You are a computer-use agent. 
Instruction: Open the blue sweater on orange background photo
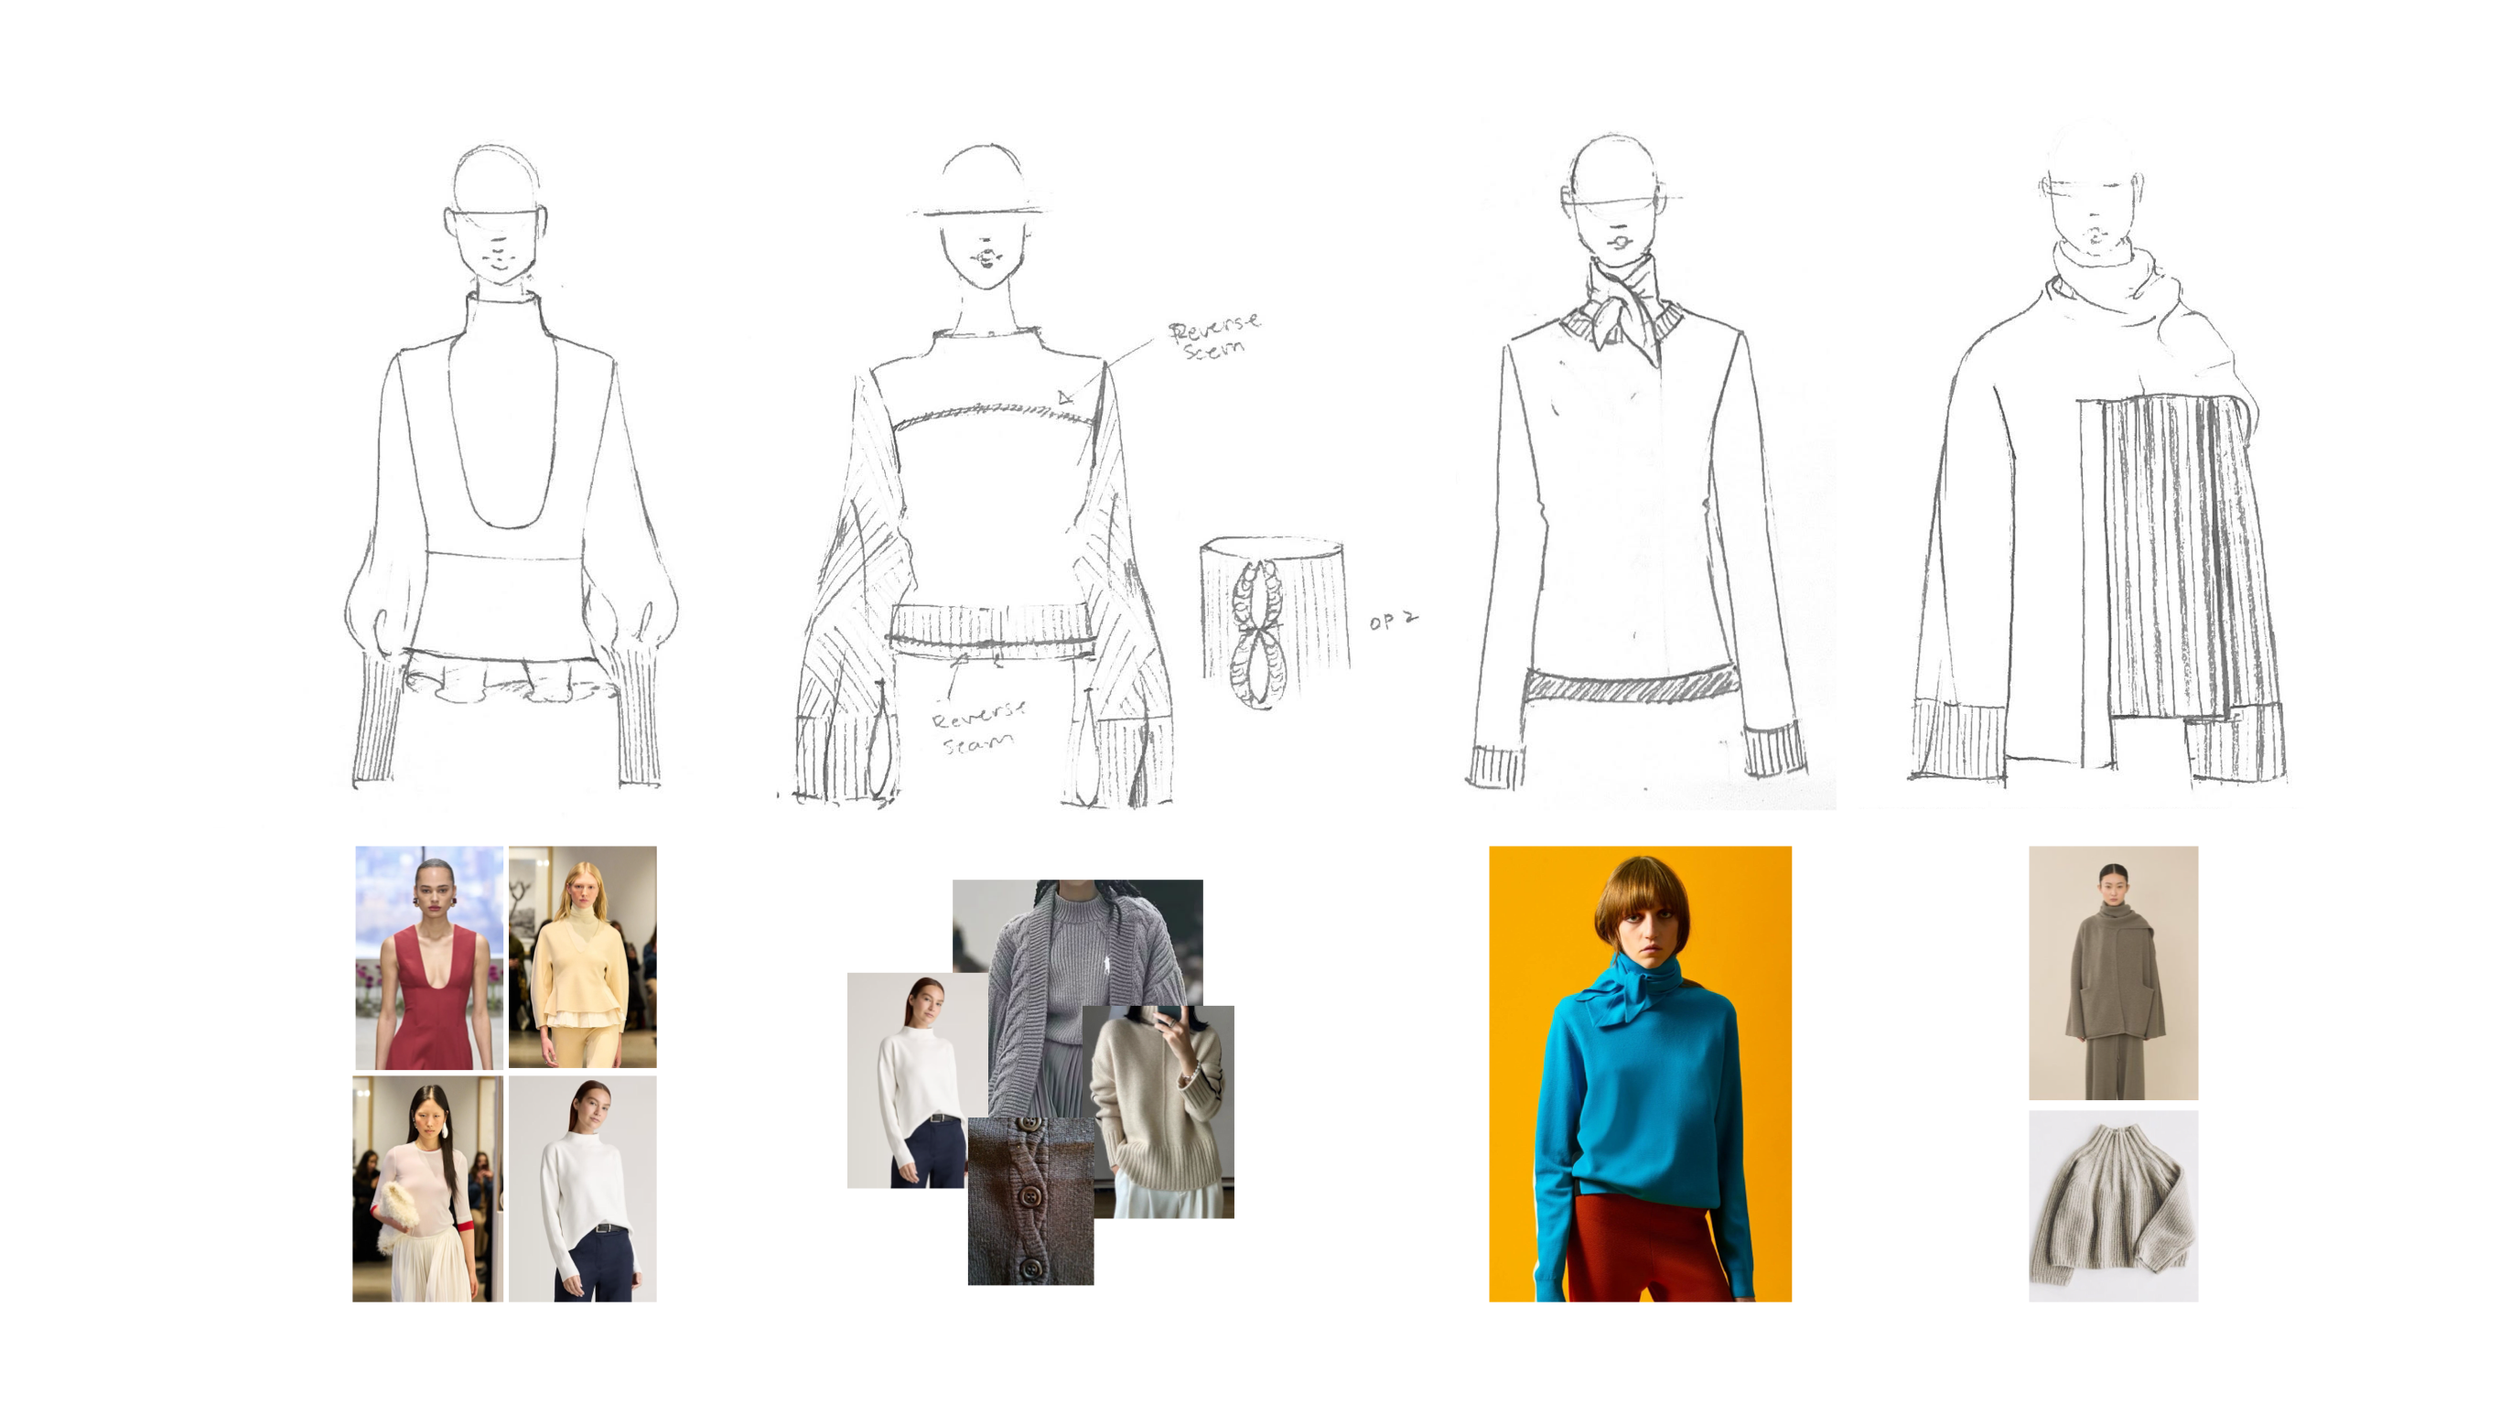[x=1640, y=1073]
